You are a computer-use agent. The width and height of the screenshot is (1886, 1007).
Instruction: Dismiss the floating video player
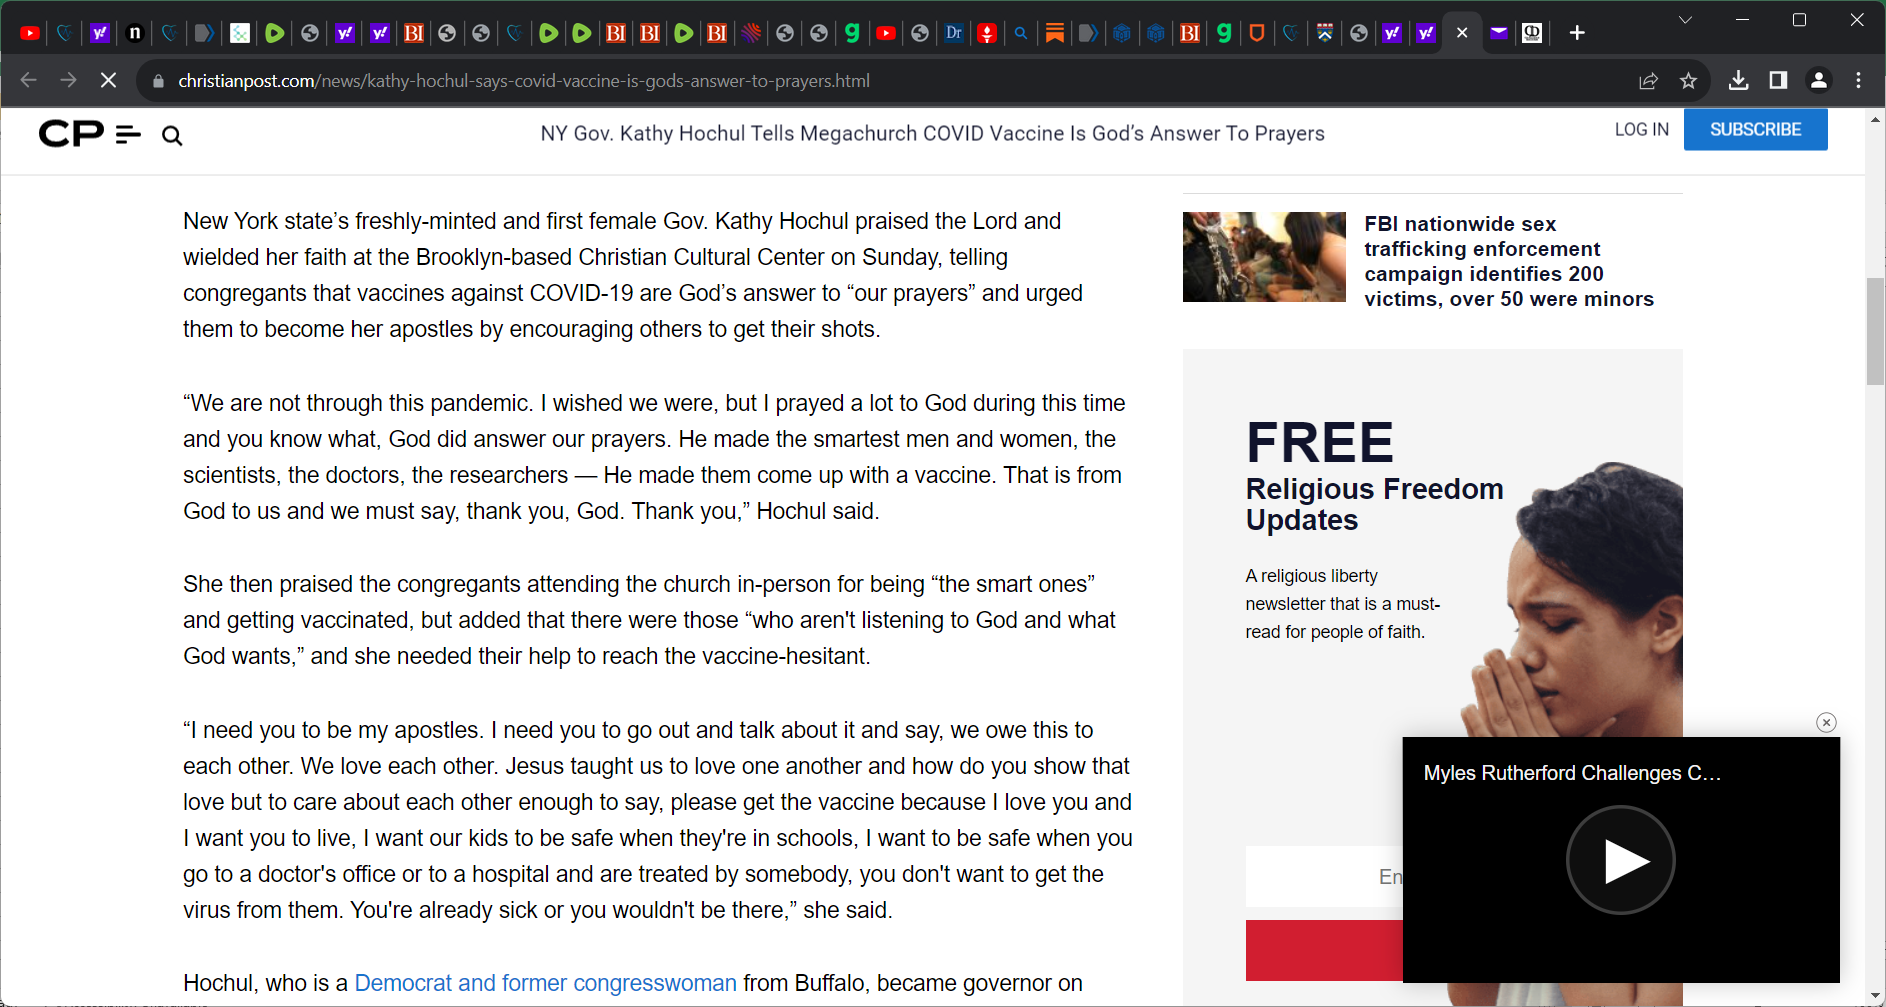tap(1826, 722)
